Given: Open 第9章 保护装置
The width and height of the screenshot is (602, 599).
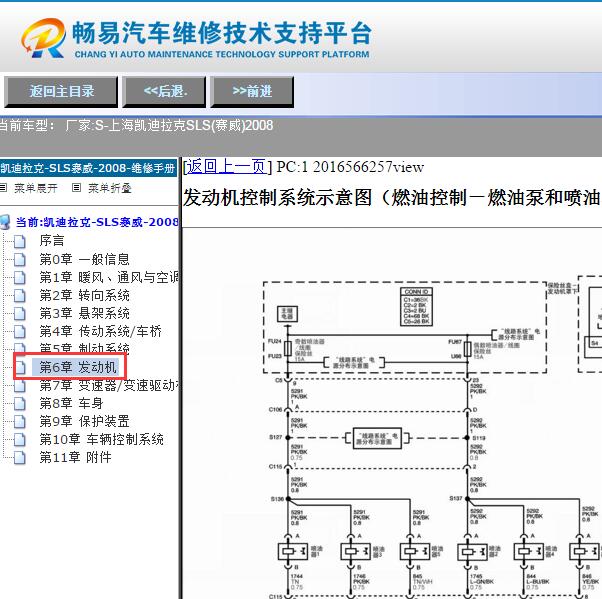Looking at the screenshot, I should [84, 421].
